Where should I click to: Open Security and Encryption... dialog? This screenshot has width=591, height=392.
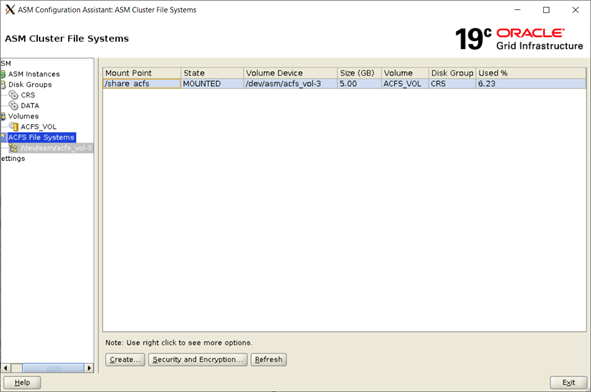pyautogui.click(x=198, y=360)
